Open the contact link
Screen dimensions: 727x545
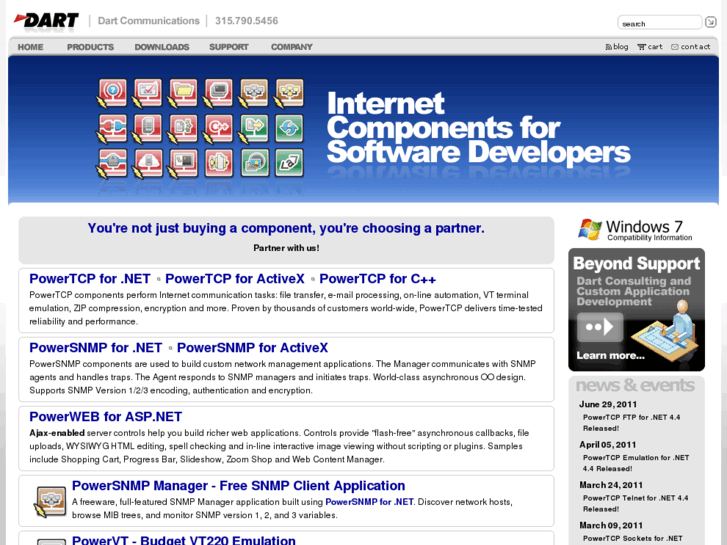tap(691, 46)
